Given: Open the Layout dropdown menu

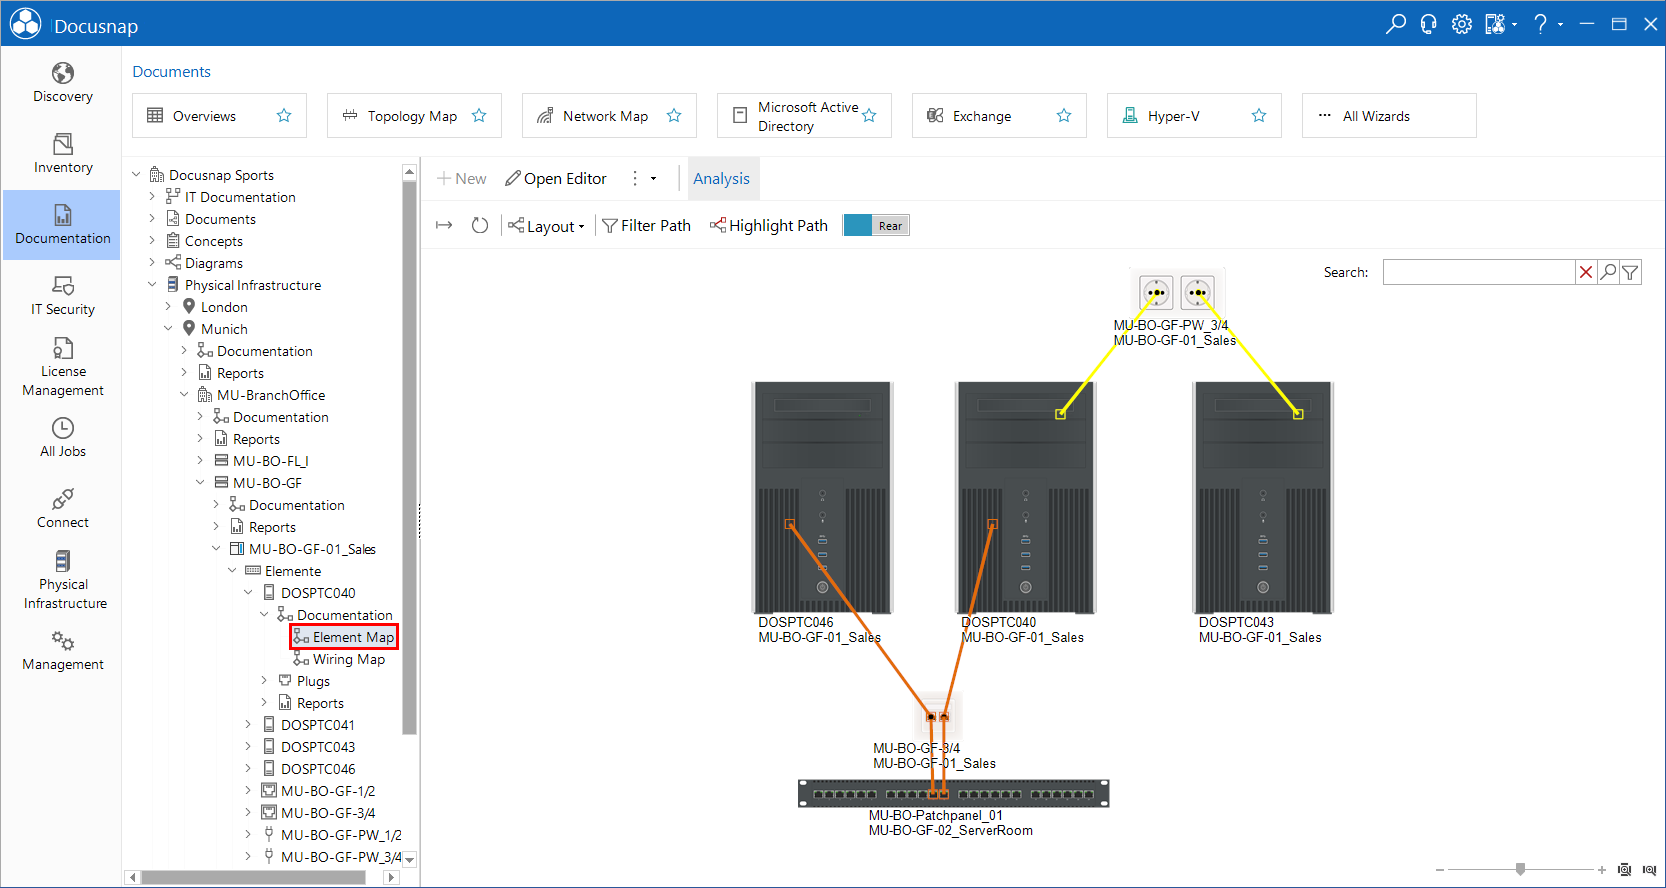Looking at the screenshot, I should click(x=546, y=226).
